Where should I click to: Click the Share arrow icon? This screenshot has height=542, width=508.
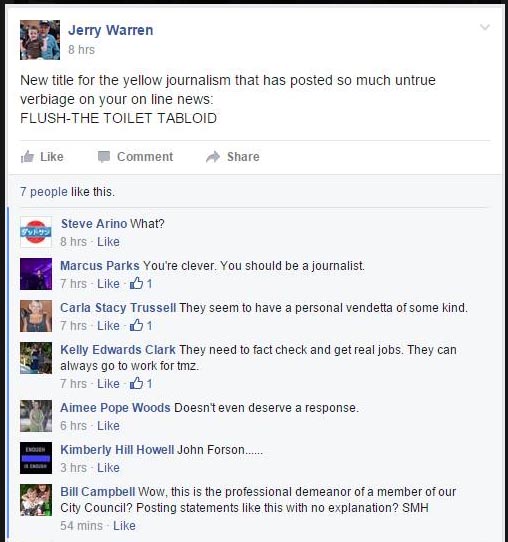213,157
